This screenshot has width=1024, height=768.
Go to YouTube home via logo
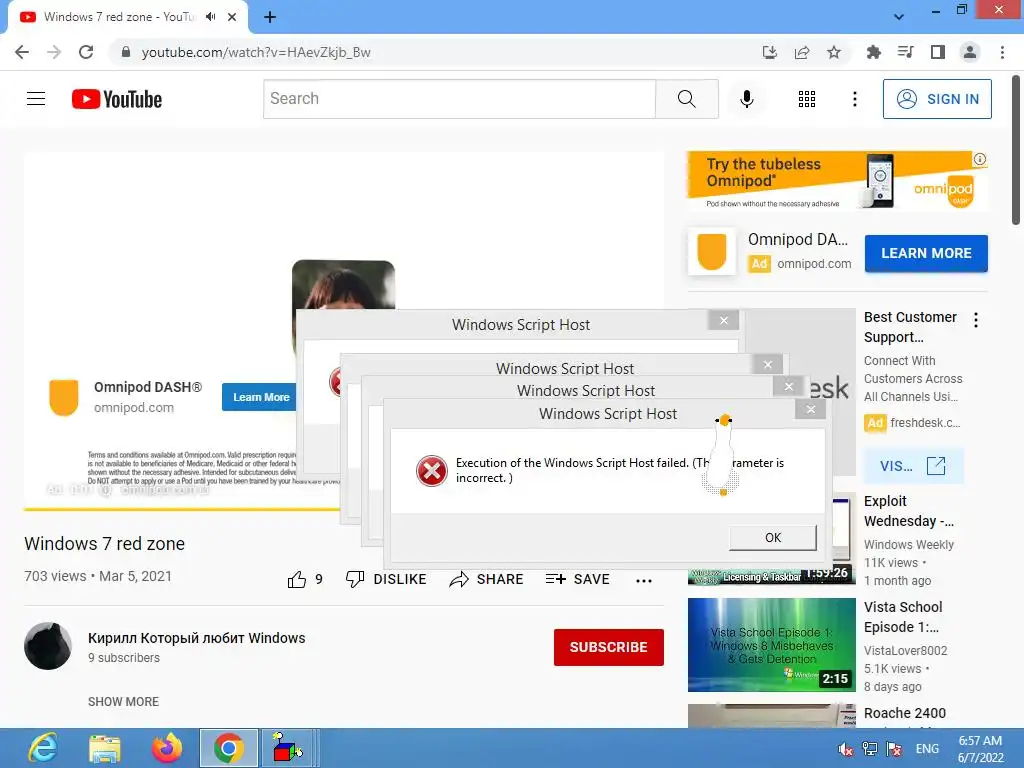click(117, 99)
